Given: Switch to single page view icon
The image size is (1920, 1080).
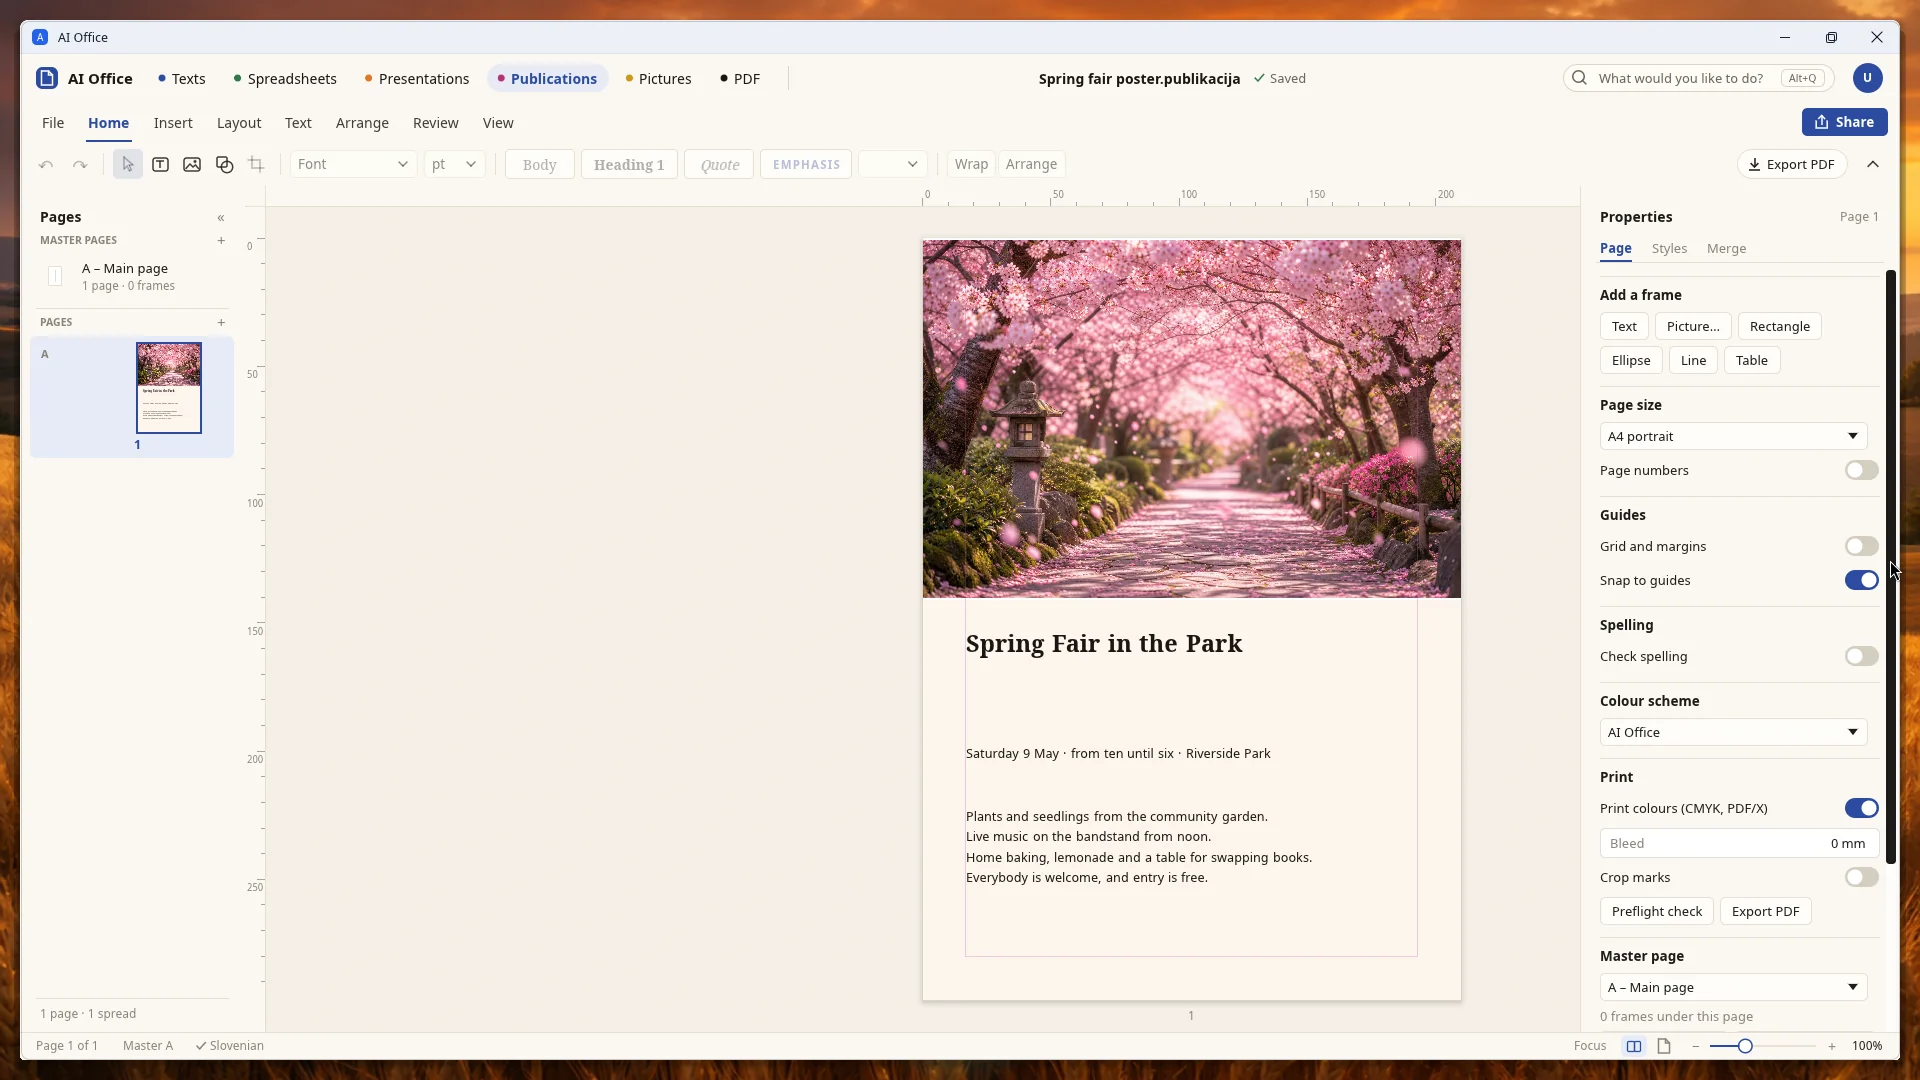Looking at the screenshot, I should pos(1664,1046).
